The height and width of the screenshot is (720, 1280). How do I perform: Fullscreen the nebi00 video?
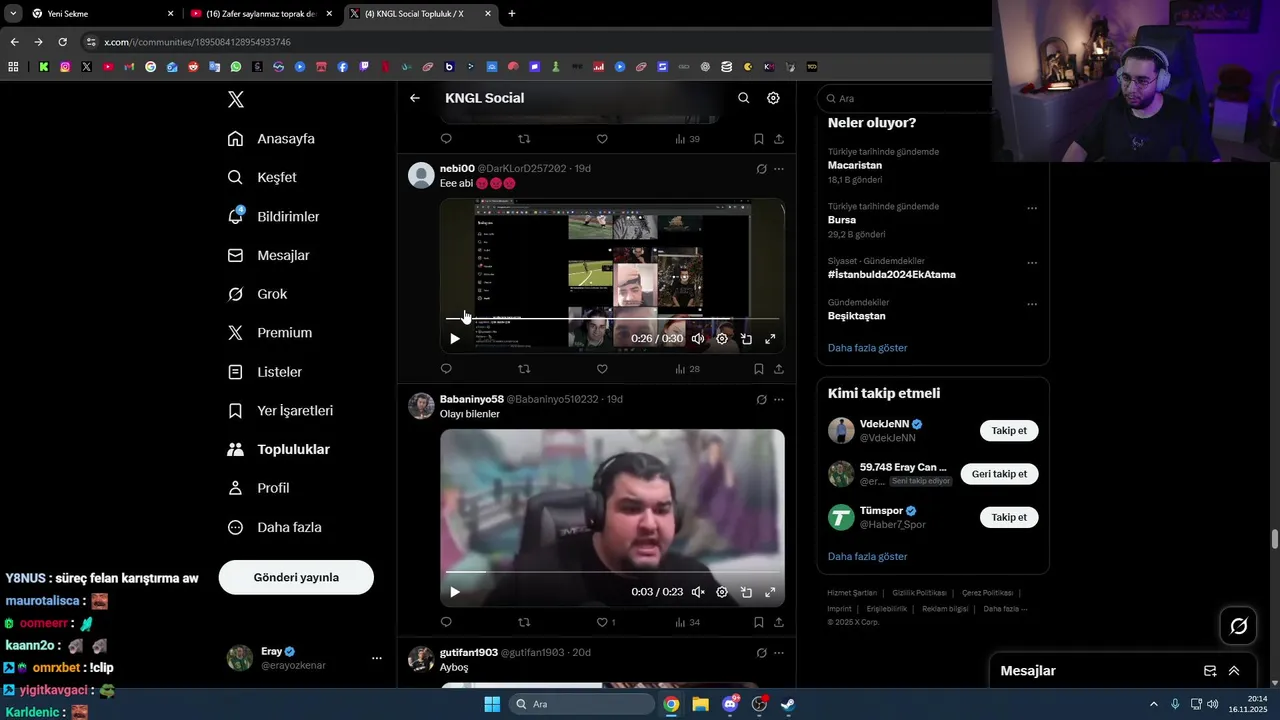[770, 339]
